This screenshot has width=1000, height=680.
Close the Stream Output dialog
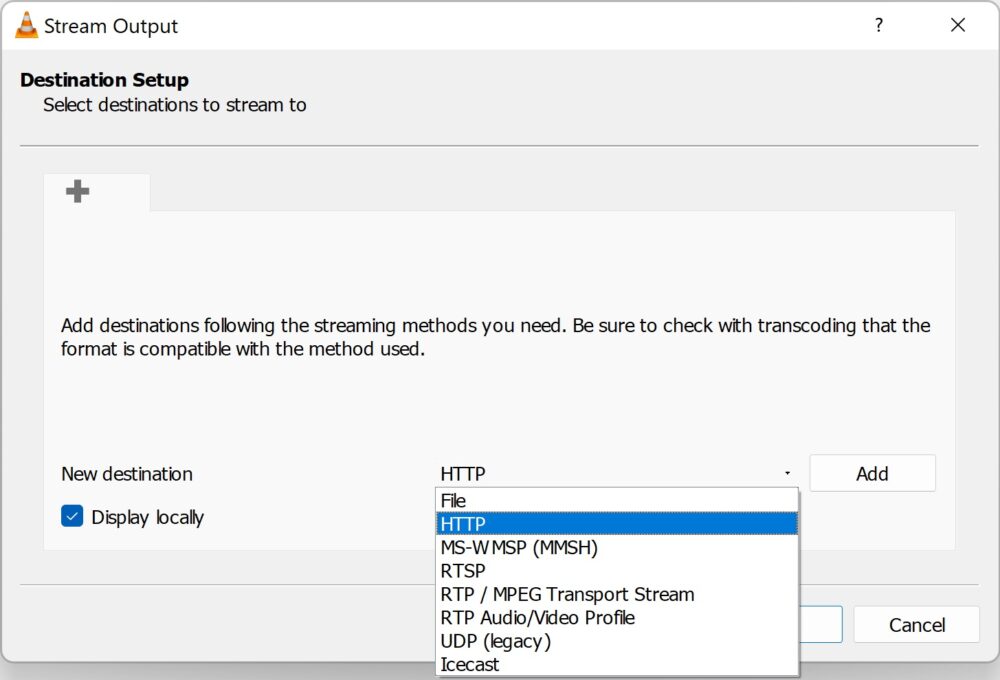pos(958,26)
